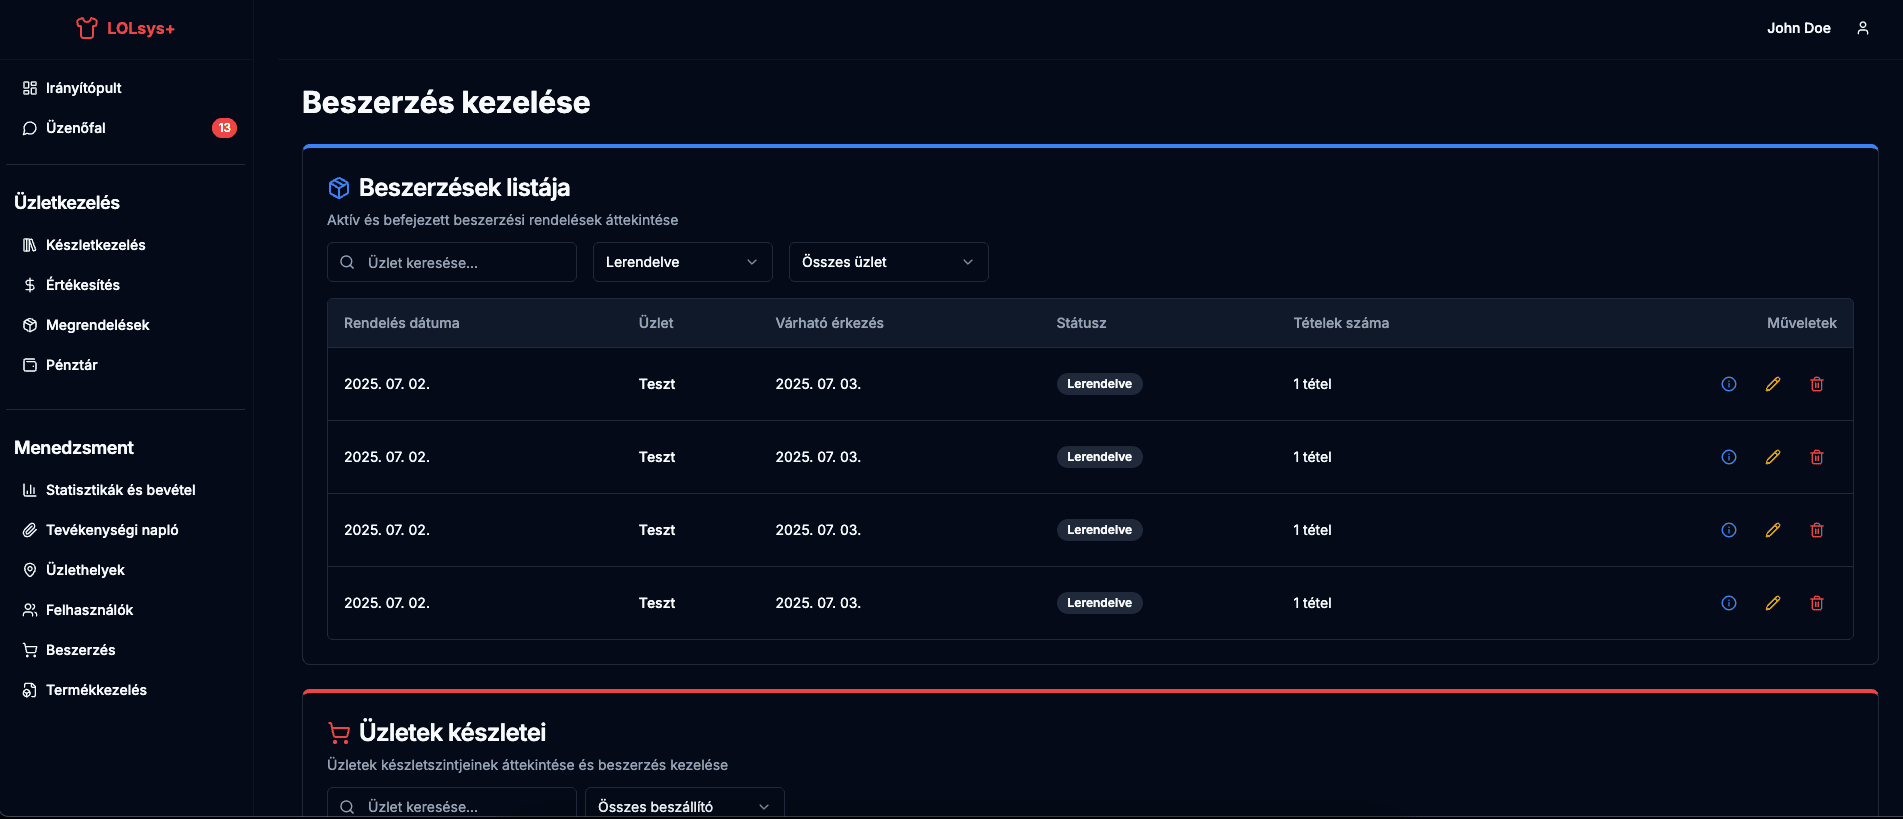Screen dimensions: 1903x819
Task: Click the pencil edit icon in the second row
Action: (1772, 457)
